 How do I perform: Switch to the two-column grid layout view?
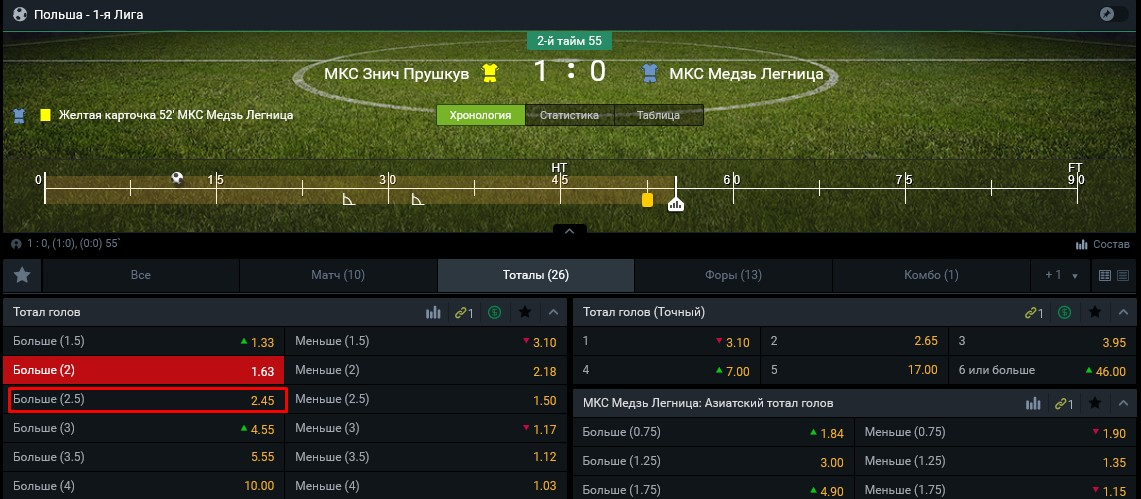(x=1104, y=275)
